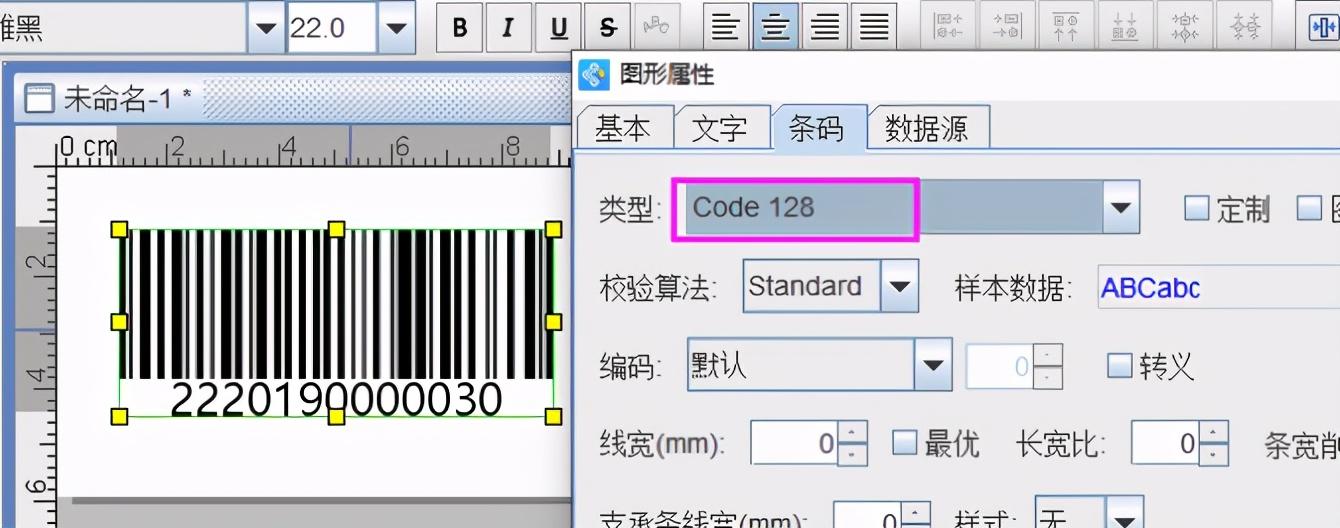
Task: Switch to the 文字 tab
Action: 719,128
